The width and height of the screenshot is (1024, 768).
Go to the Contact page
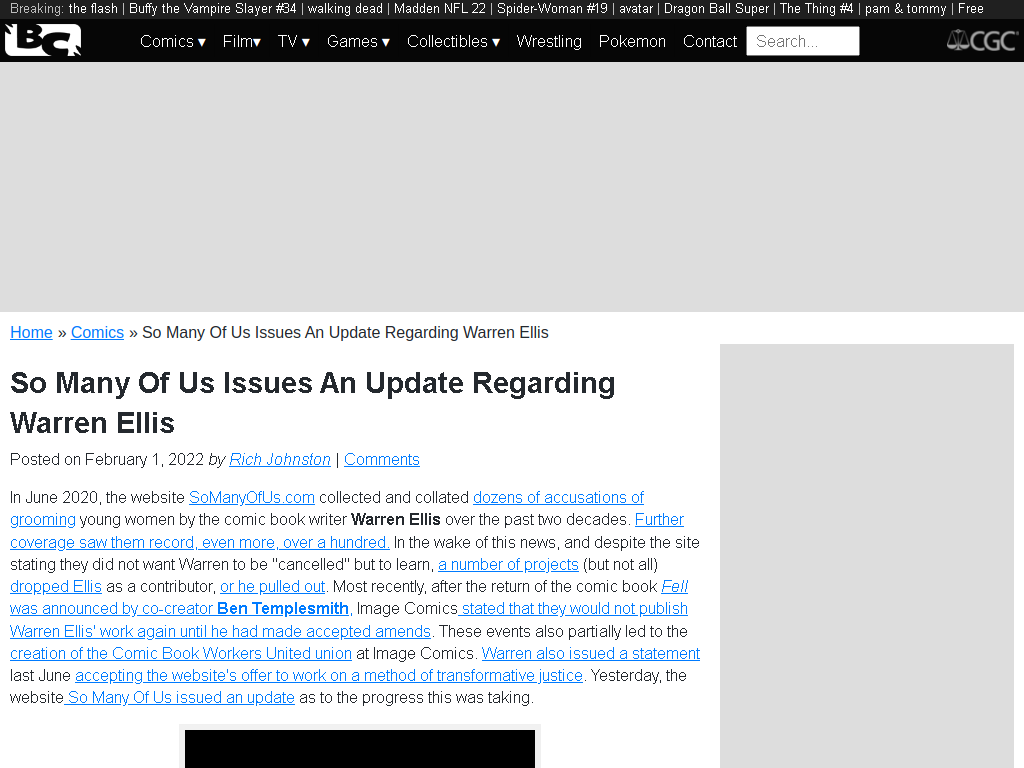pos(710,41)
